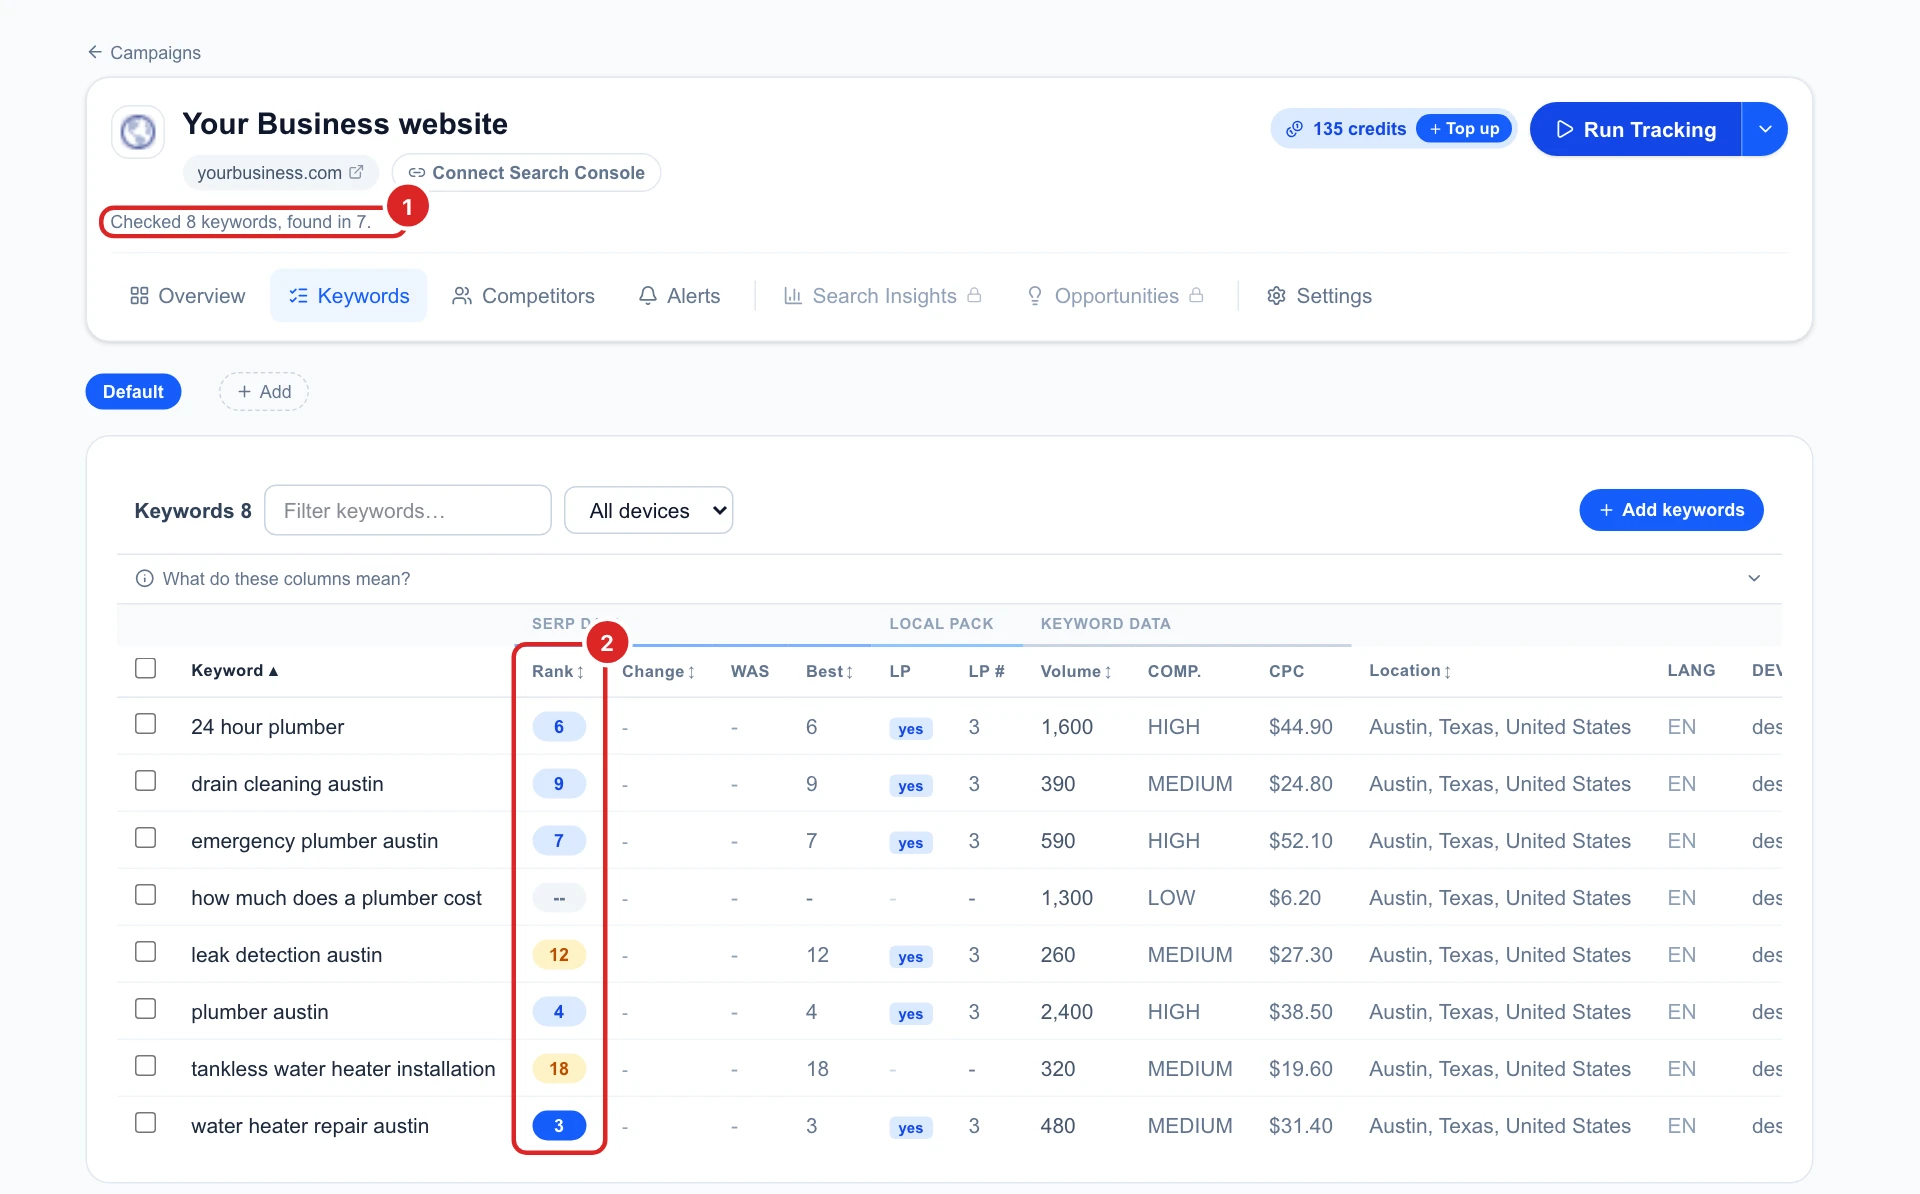Click the website globe logo icon

(x=138, y=131)
